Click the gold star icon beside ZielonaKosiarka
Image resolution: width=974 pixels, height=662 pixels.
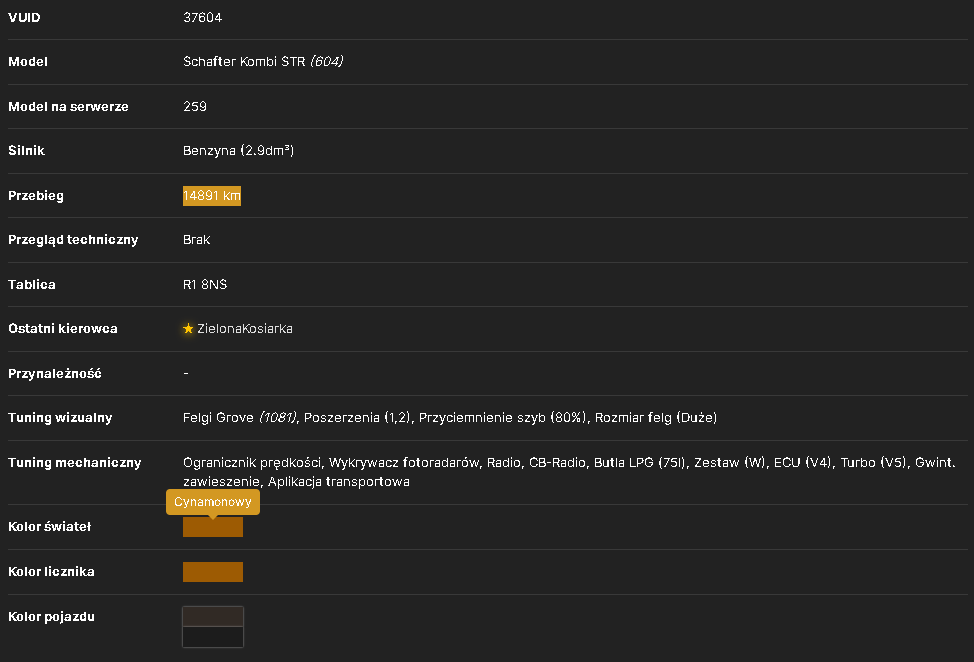[x=188, y=329]
